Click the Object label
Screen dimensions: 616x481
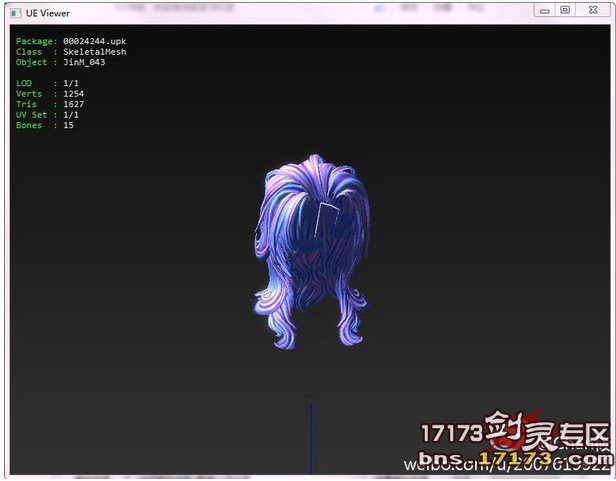31,62
